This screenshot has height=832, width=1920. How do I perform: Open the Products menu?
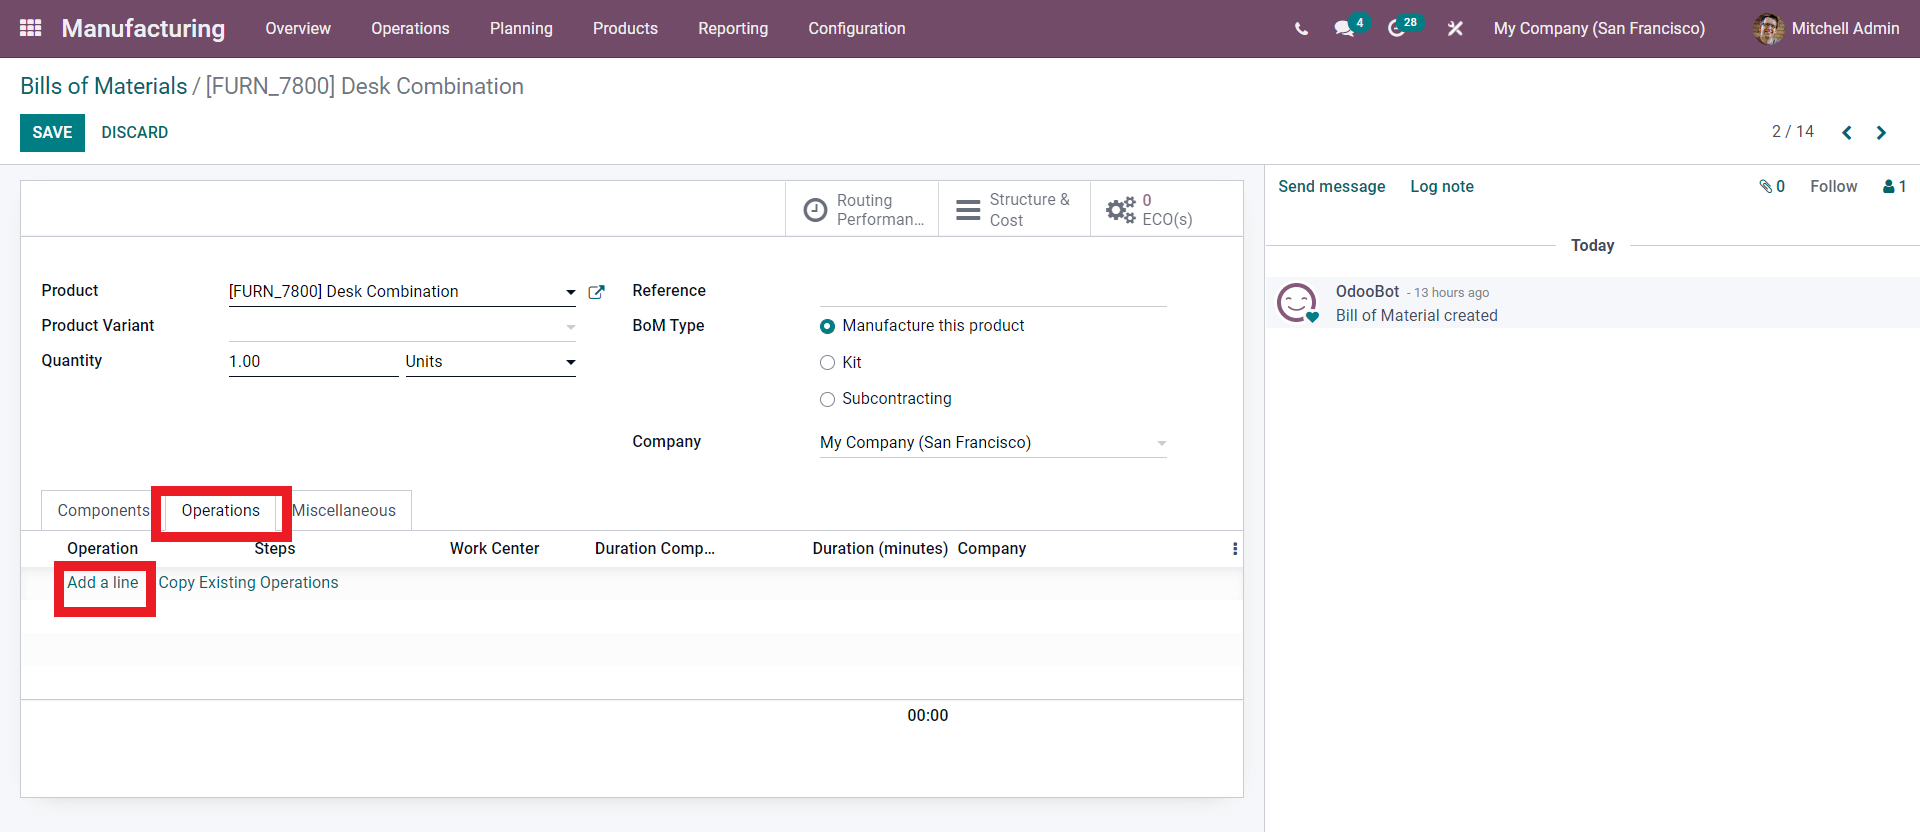click(625, 29)
